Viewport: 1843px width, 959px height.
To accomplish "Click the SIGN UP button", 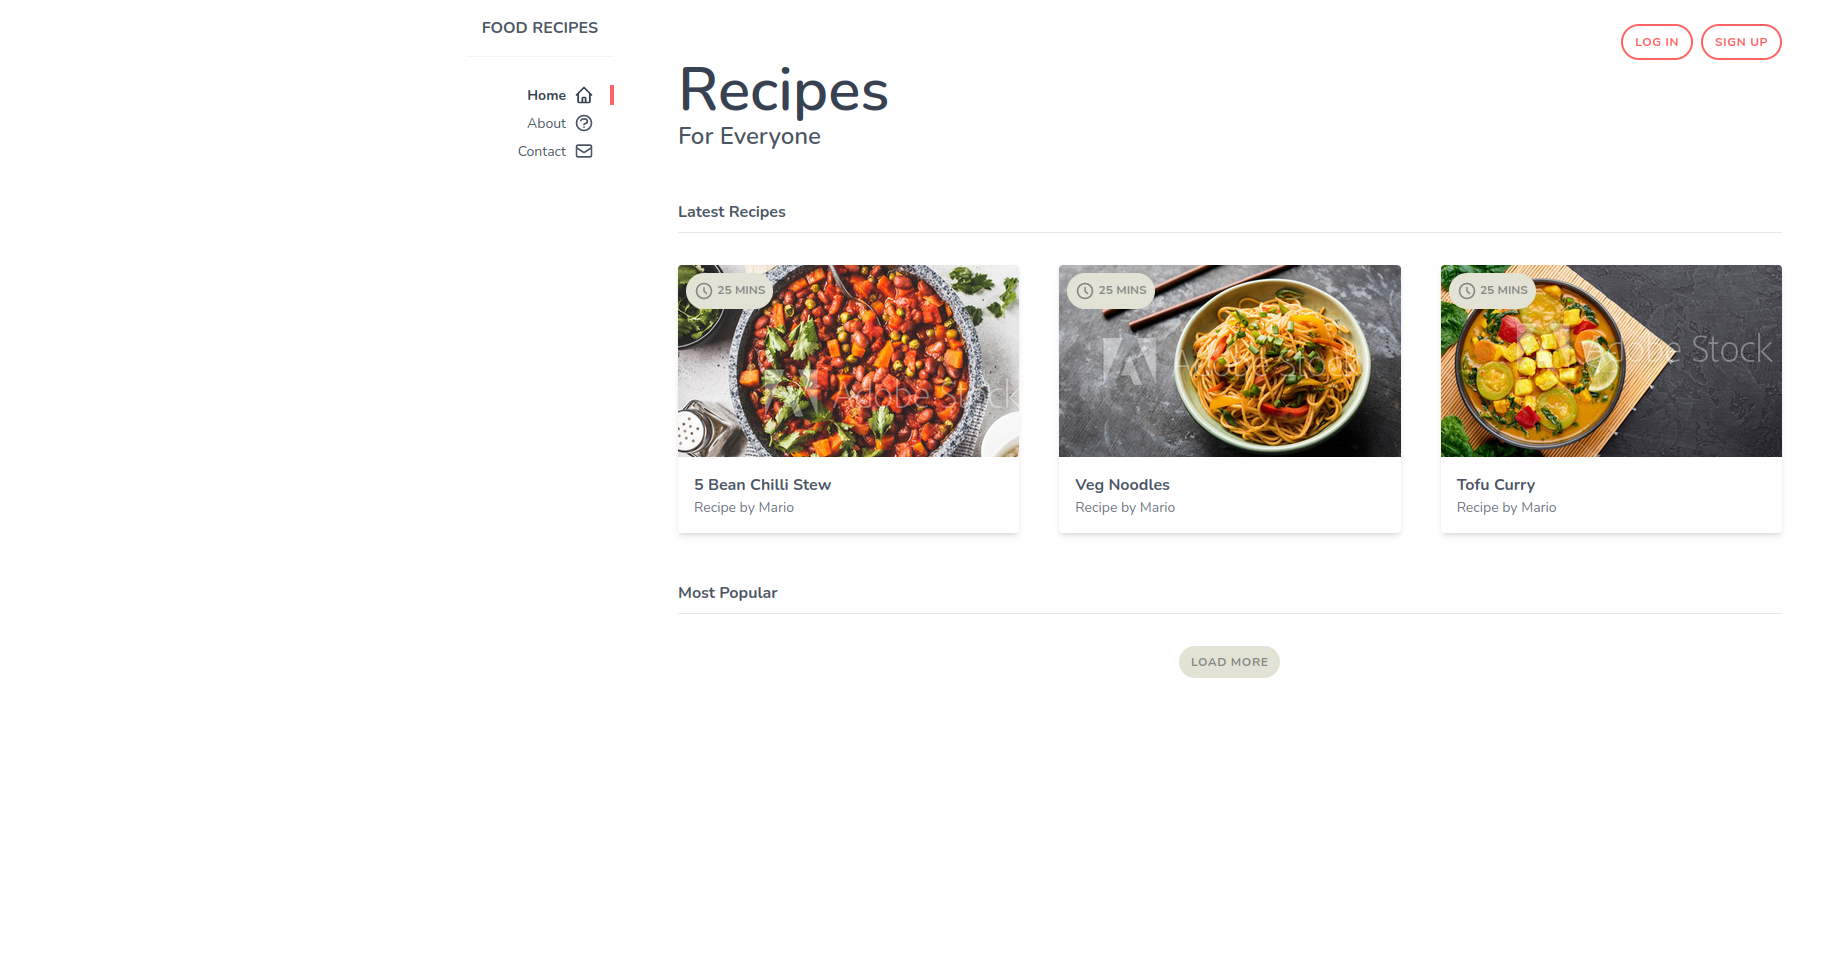I will 1741,42.
